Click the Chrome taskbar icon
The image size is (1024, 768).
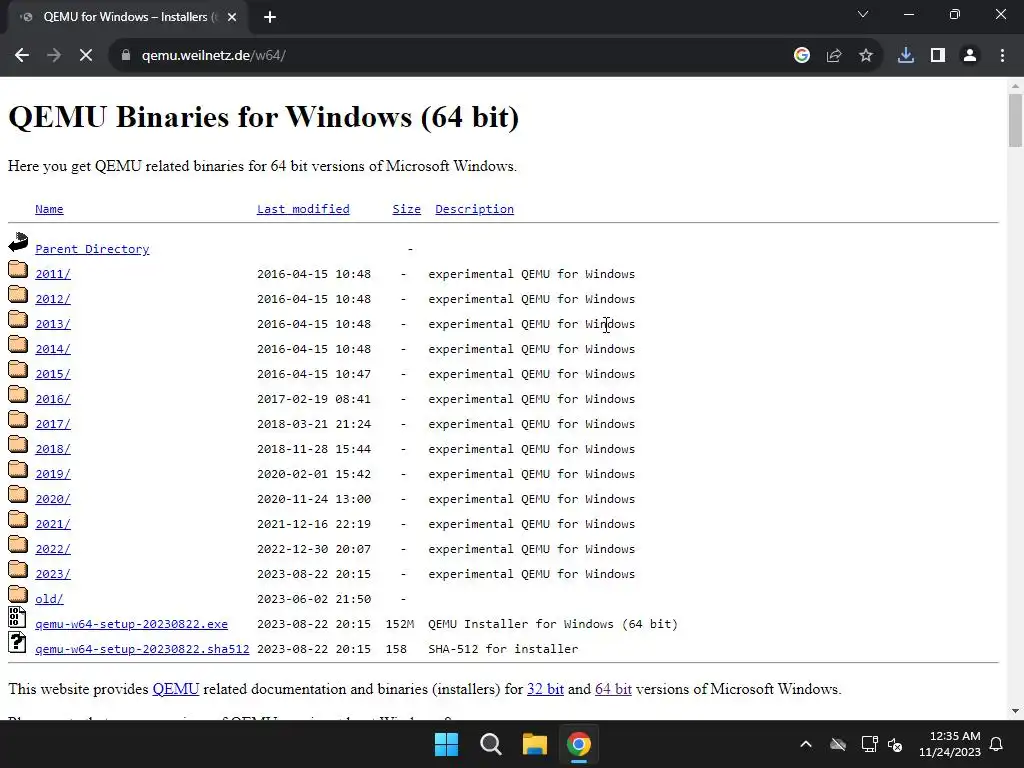[579, 744]
